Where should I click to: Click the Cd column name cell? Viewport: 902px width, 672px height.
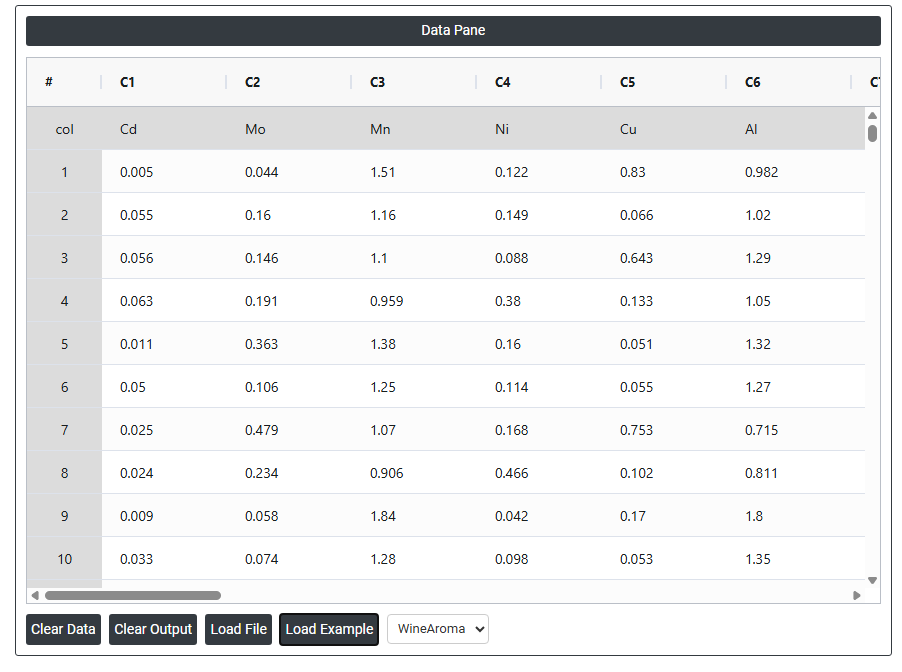point(128,129)
